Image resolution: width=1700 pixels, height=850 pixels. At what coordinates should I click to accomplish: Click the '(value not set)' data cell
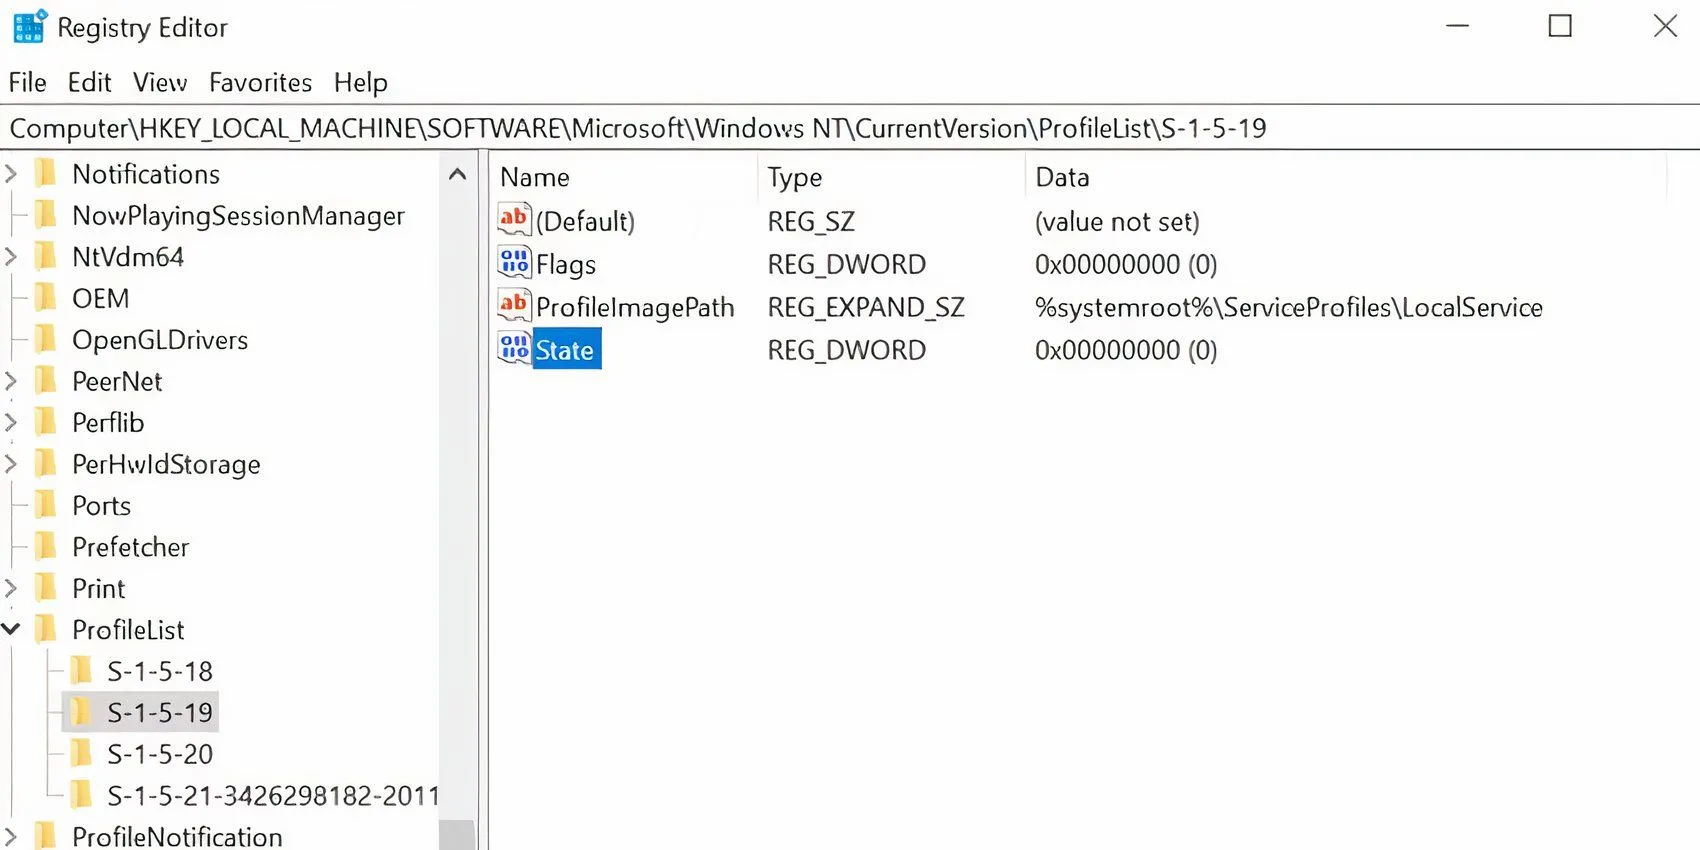1117,221
